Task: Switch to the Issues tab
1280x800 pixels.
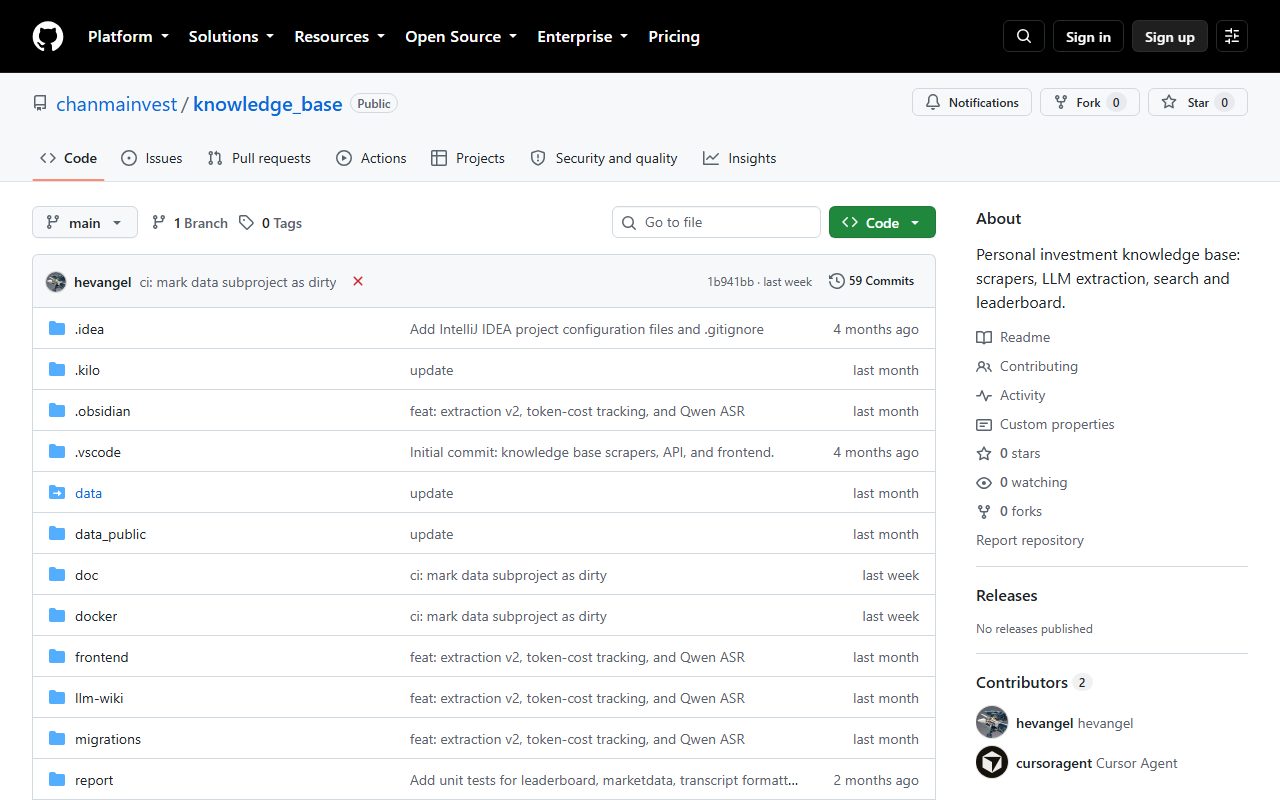Action: 152,158
